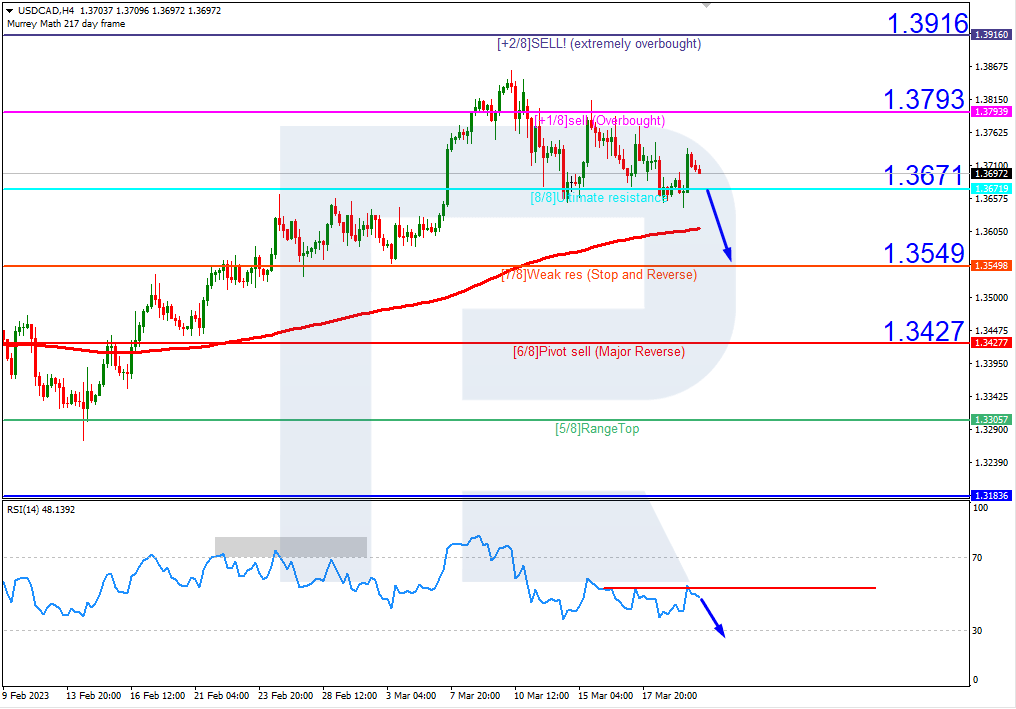Screen dimensions: 1016x709
Task: Click the large 1.3427 level value
Action: pos(924,331)
